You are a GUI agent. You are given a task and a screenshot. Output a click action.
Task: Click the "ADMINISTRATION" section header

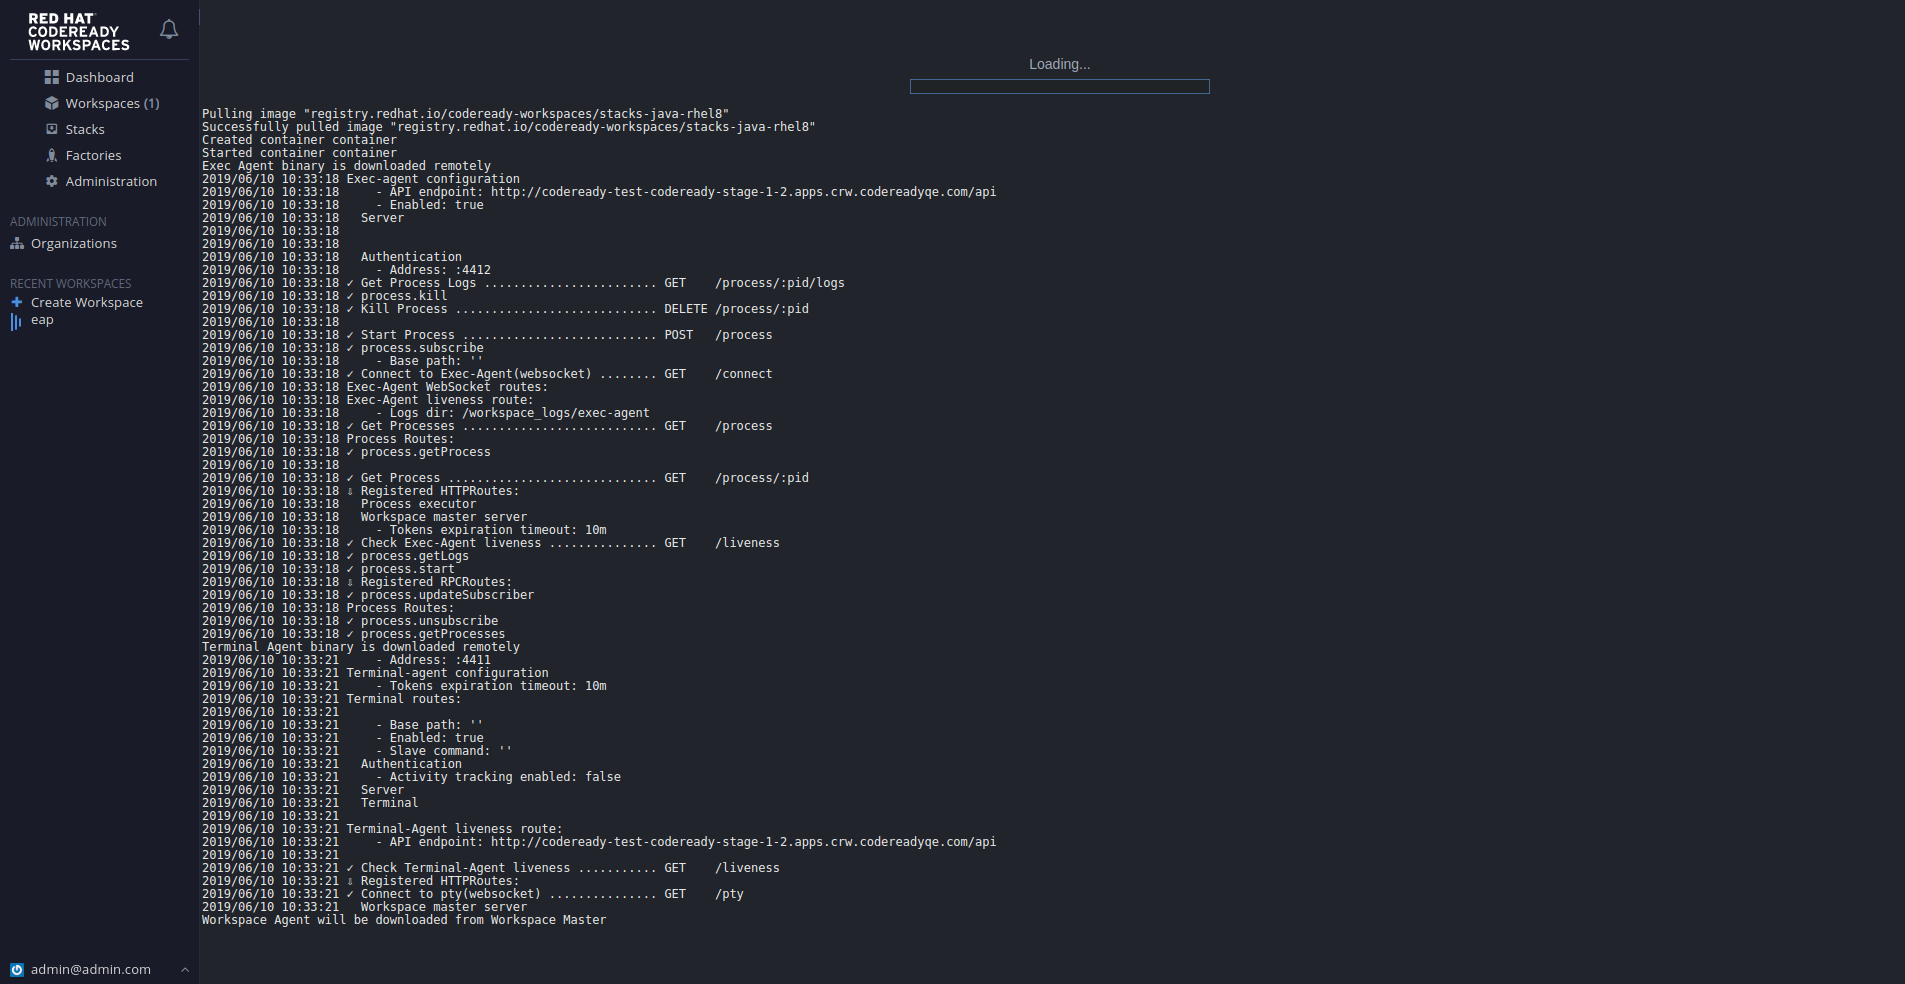click(x=58, y=222)
